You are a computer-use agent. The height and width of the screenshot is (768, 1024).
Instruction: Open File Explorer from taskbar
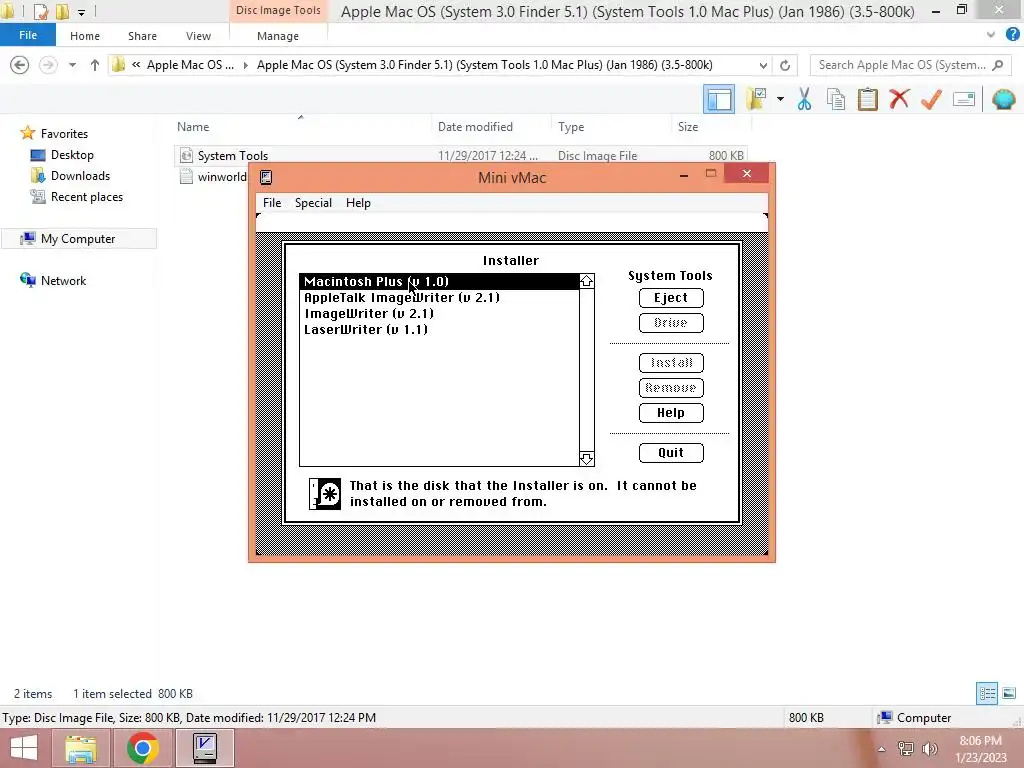coord(81,748)
